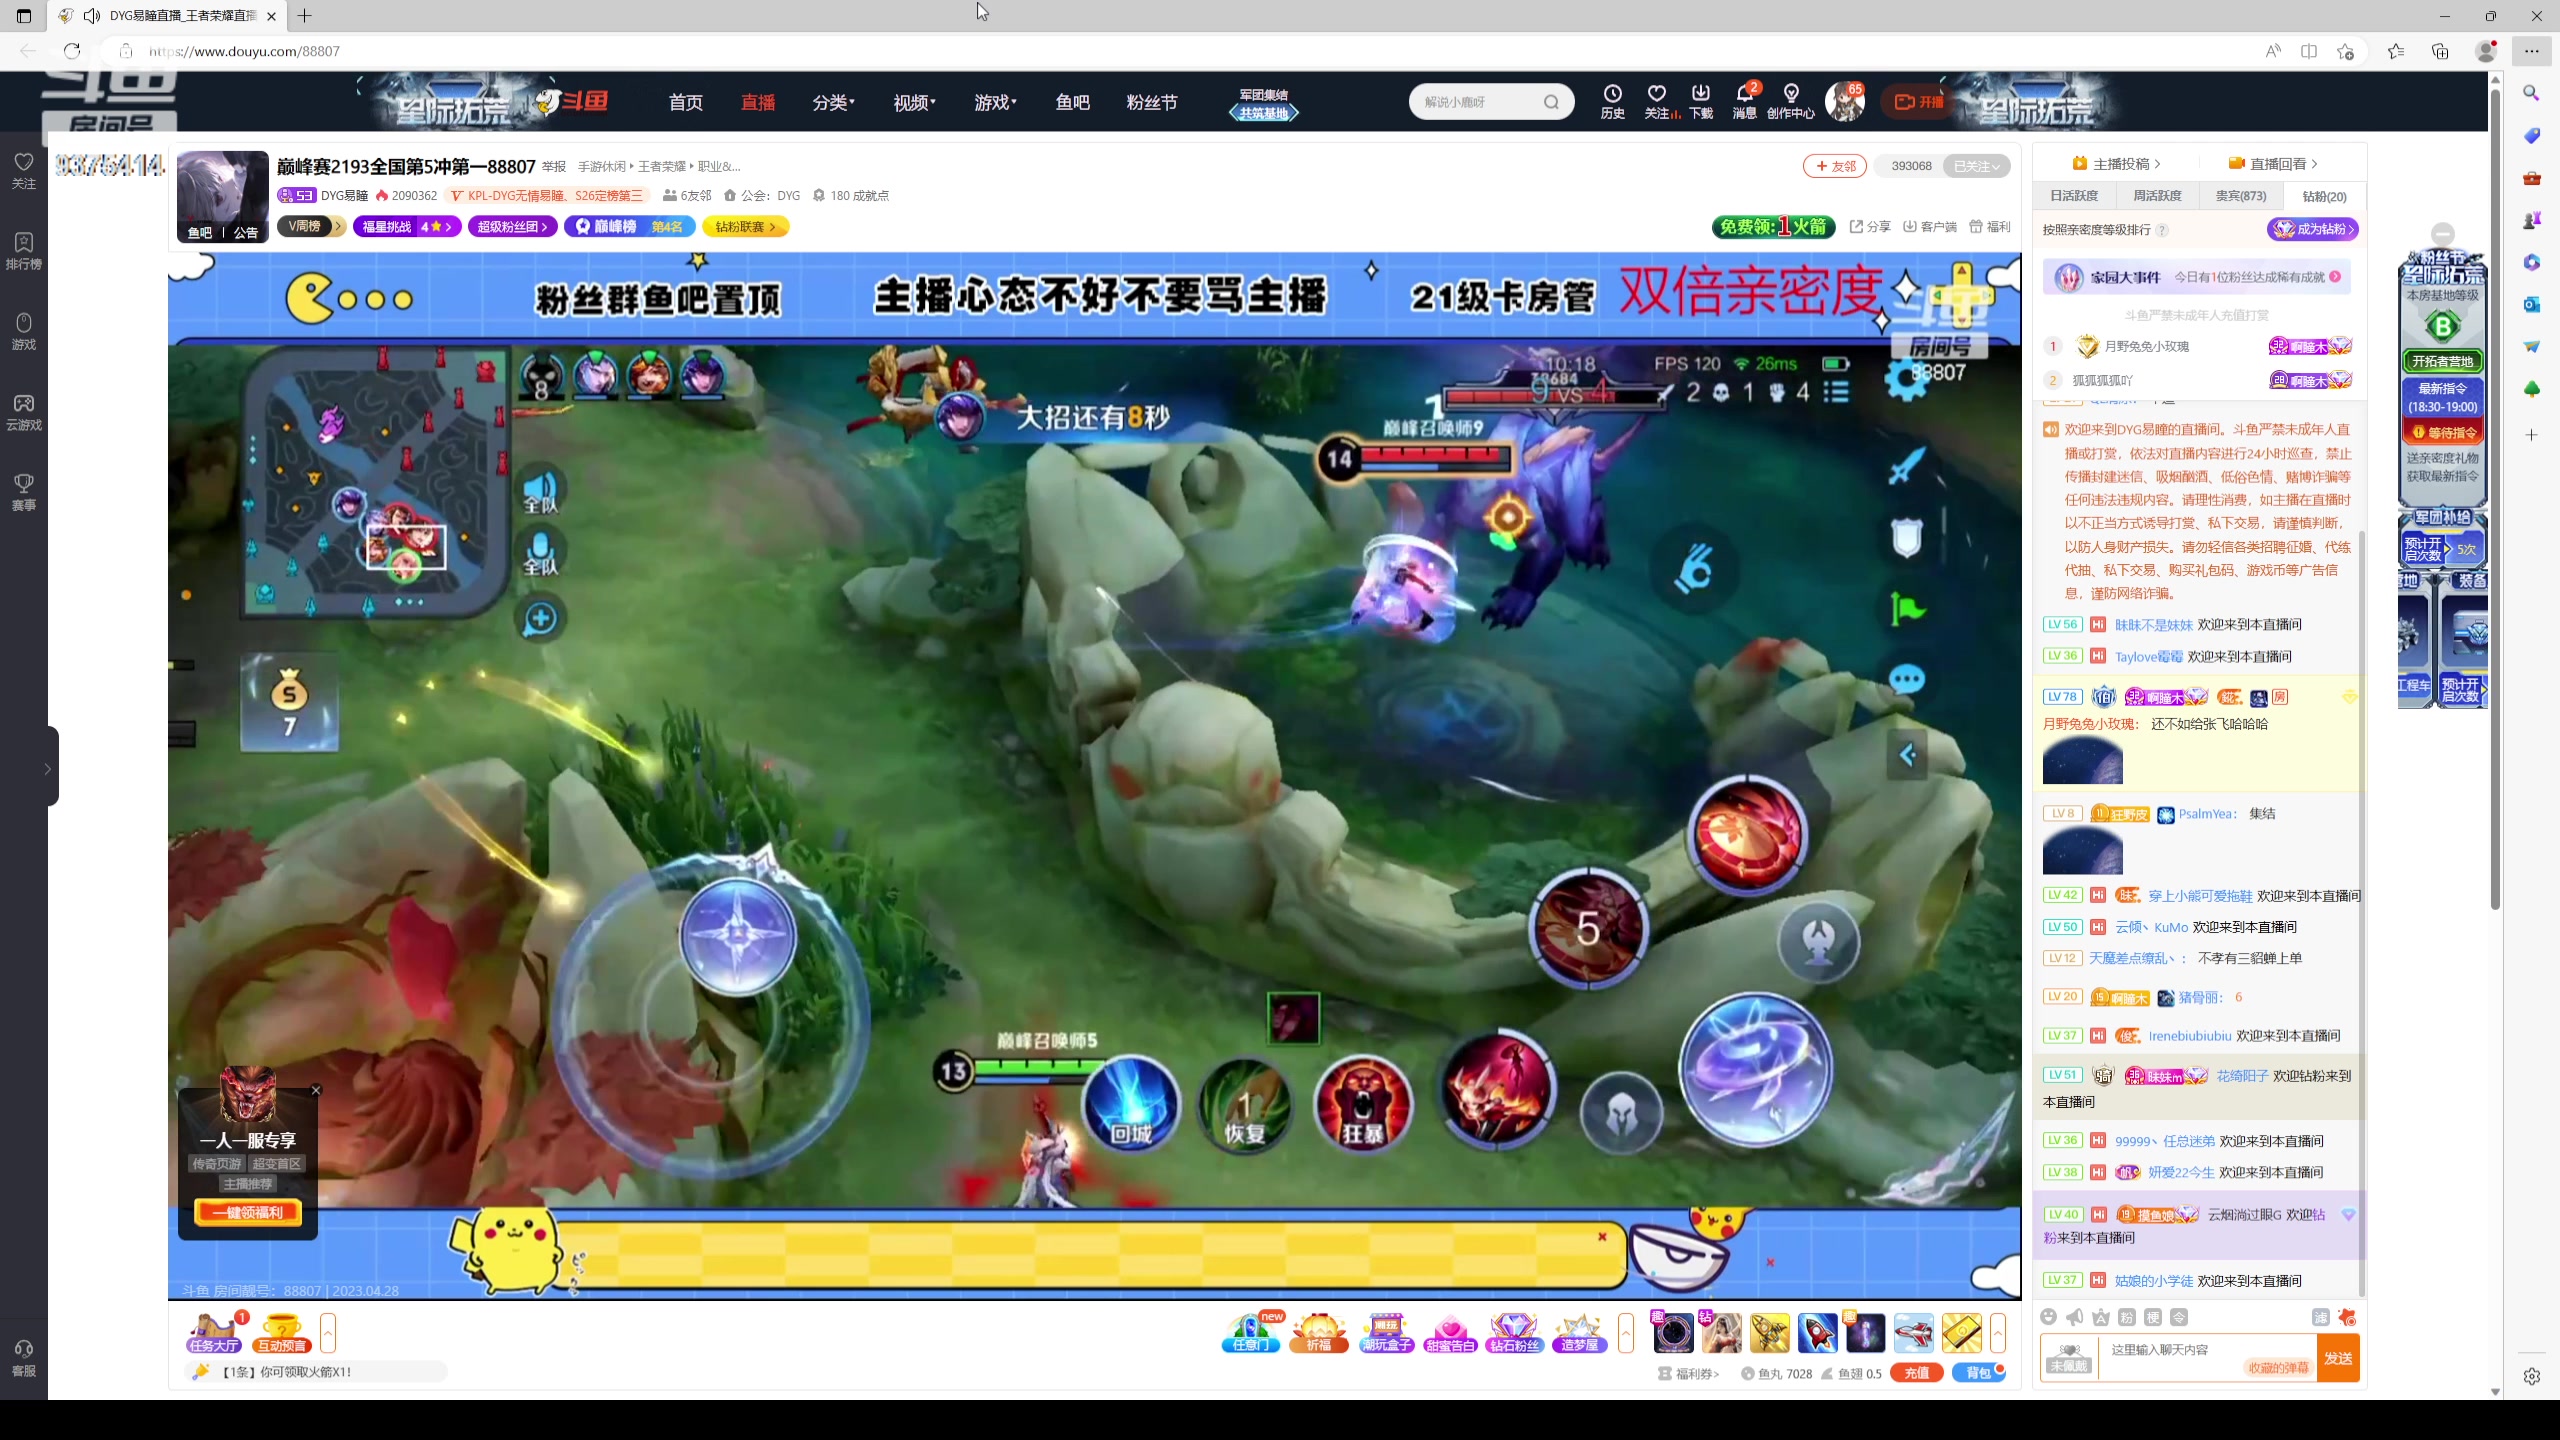Image resolution: width=2560 pixels, height=1440 pixels.
Task: Toggle the 滤 danmaku filter button
Action: [x=2320, y=1317]
